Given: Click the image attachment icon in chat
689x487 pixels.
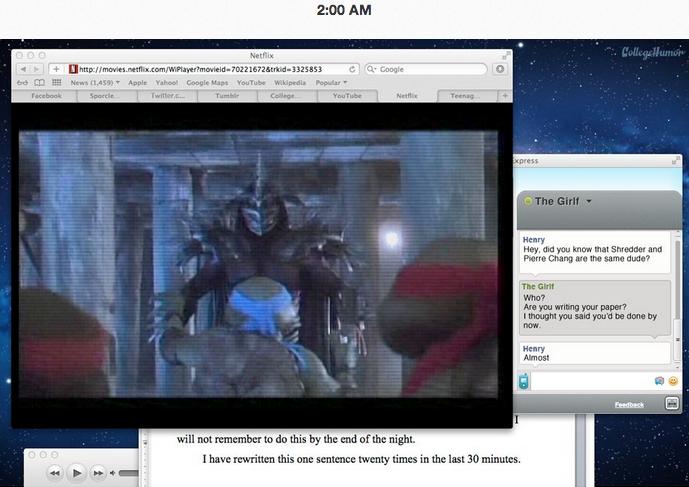Looking at the screenshot, I should pyautogui.click(x=659, y=381).
